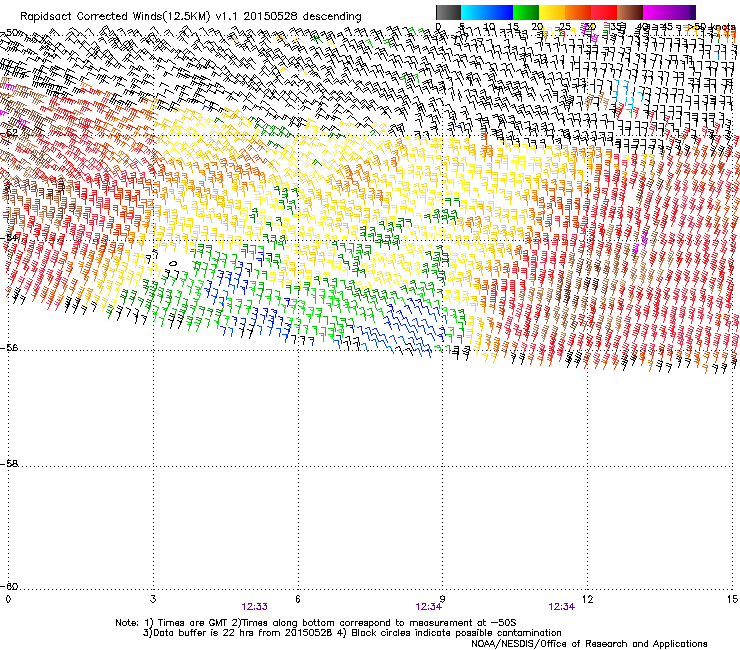Click the '-58' latitude axis label
Screen dimensions: 740x650
coord(9,464)
